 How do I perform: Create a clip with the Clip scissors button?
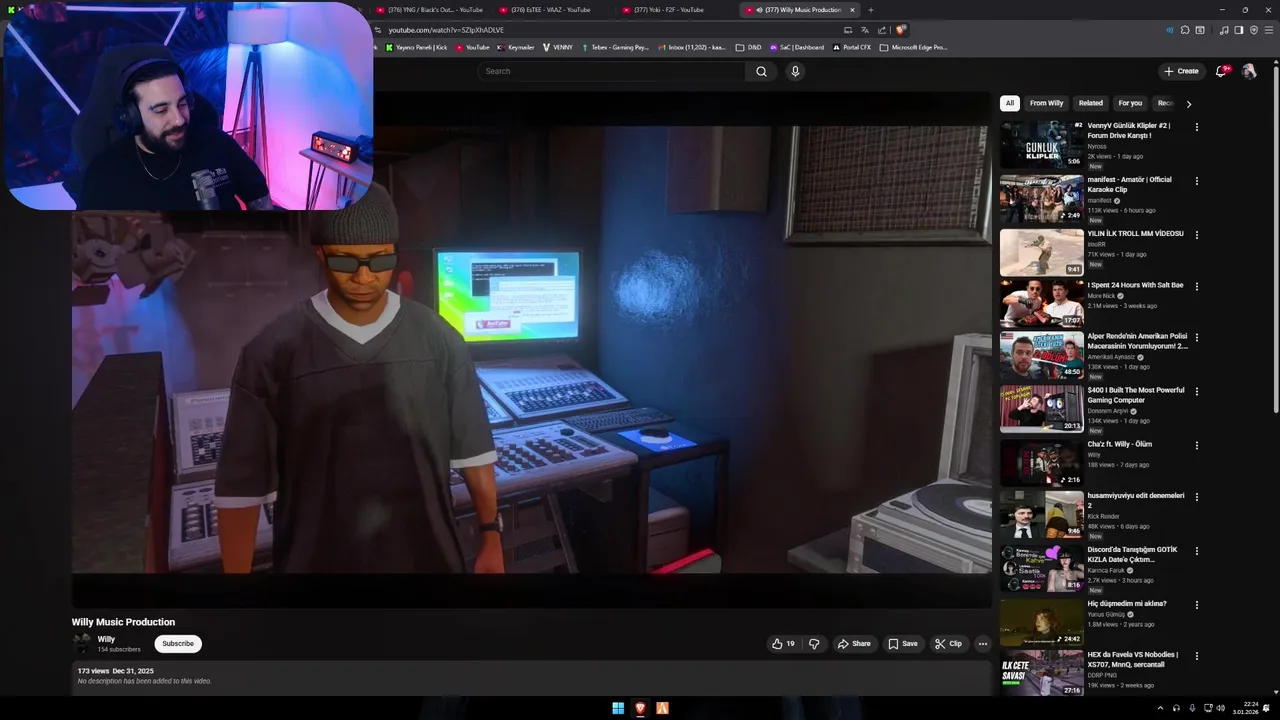tap(948, 644)
